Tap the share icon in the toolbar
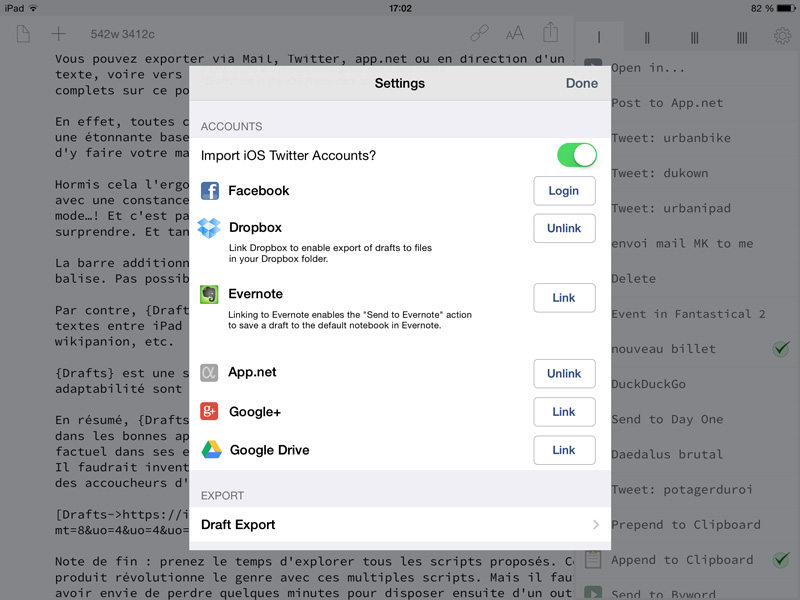The height and width of the screenshot is (600, 800). click(x=551, y=32)
